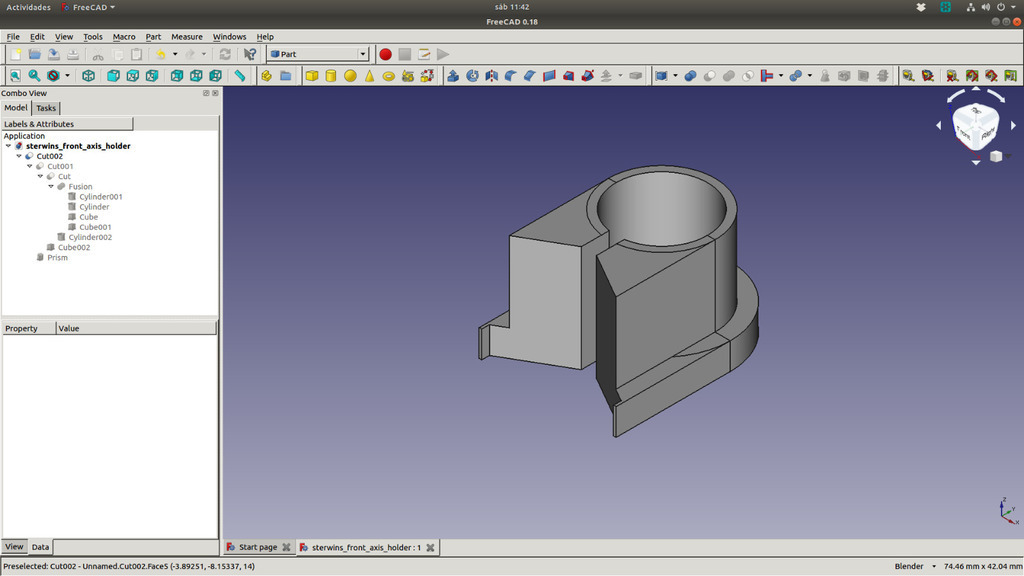Toggle 3D measurements display
This screenshot has height=576, width=1024.
[991, 76]
